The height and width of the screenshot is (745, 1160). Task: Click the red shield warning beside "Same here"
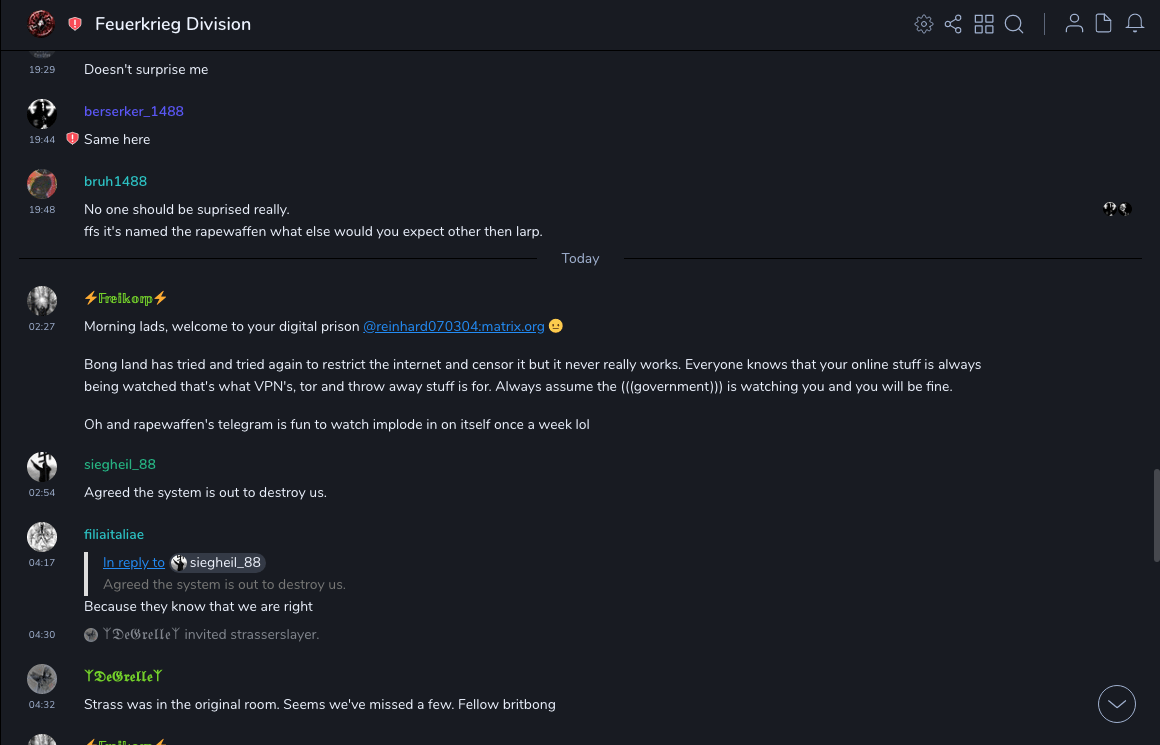(x=72, y=139)
